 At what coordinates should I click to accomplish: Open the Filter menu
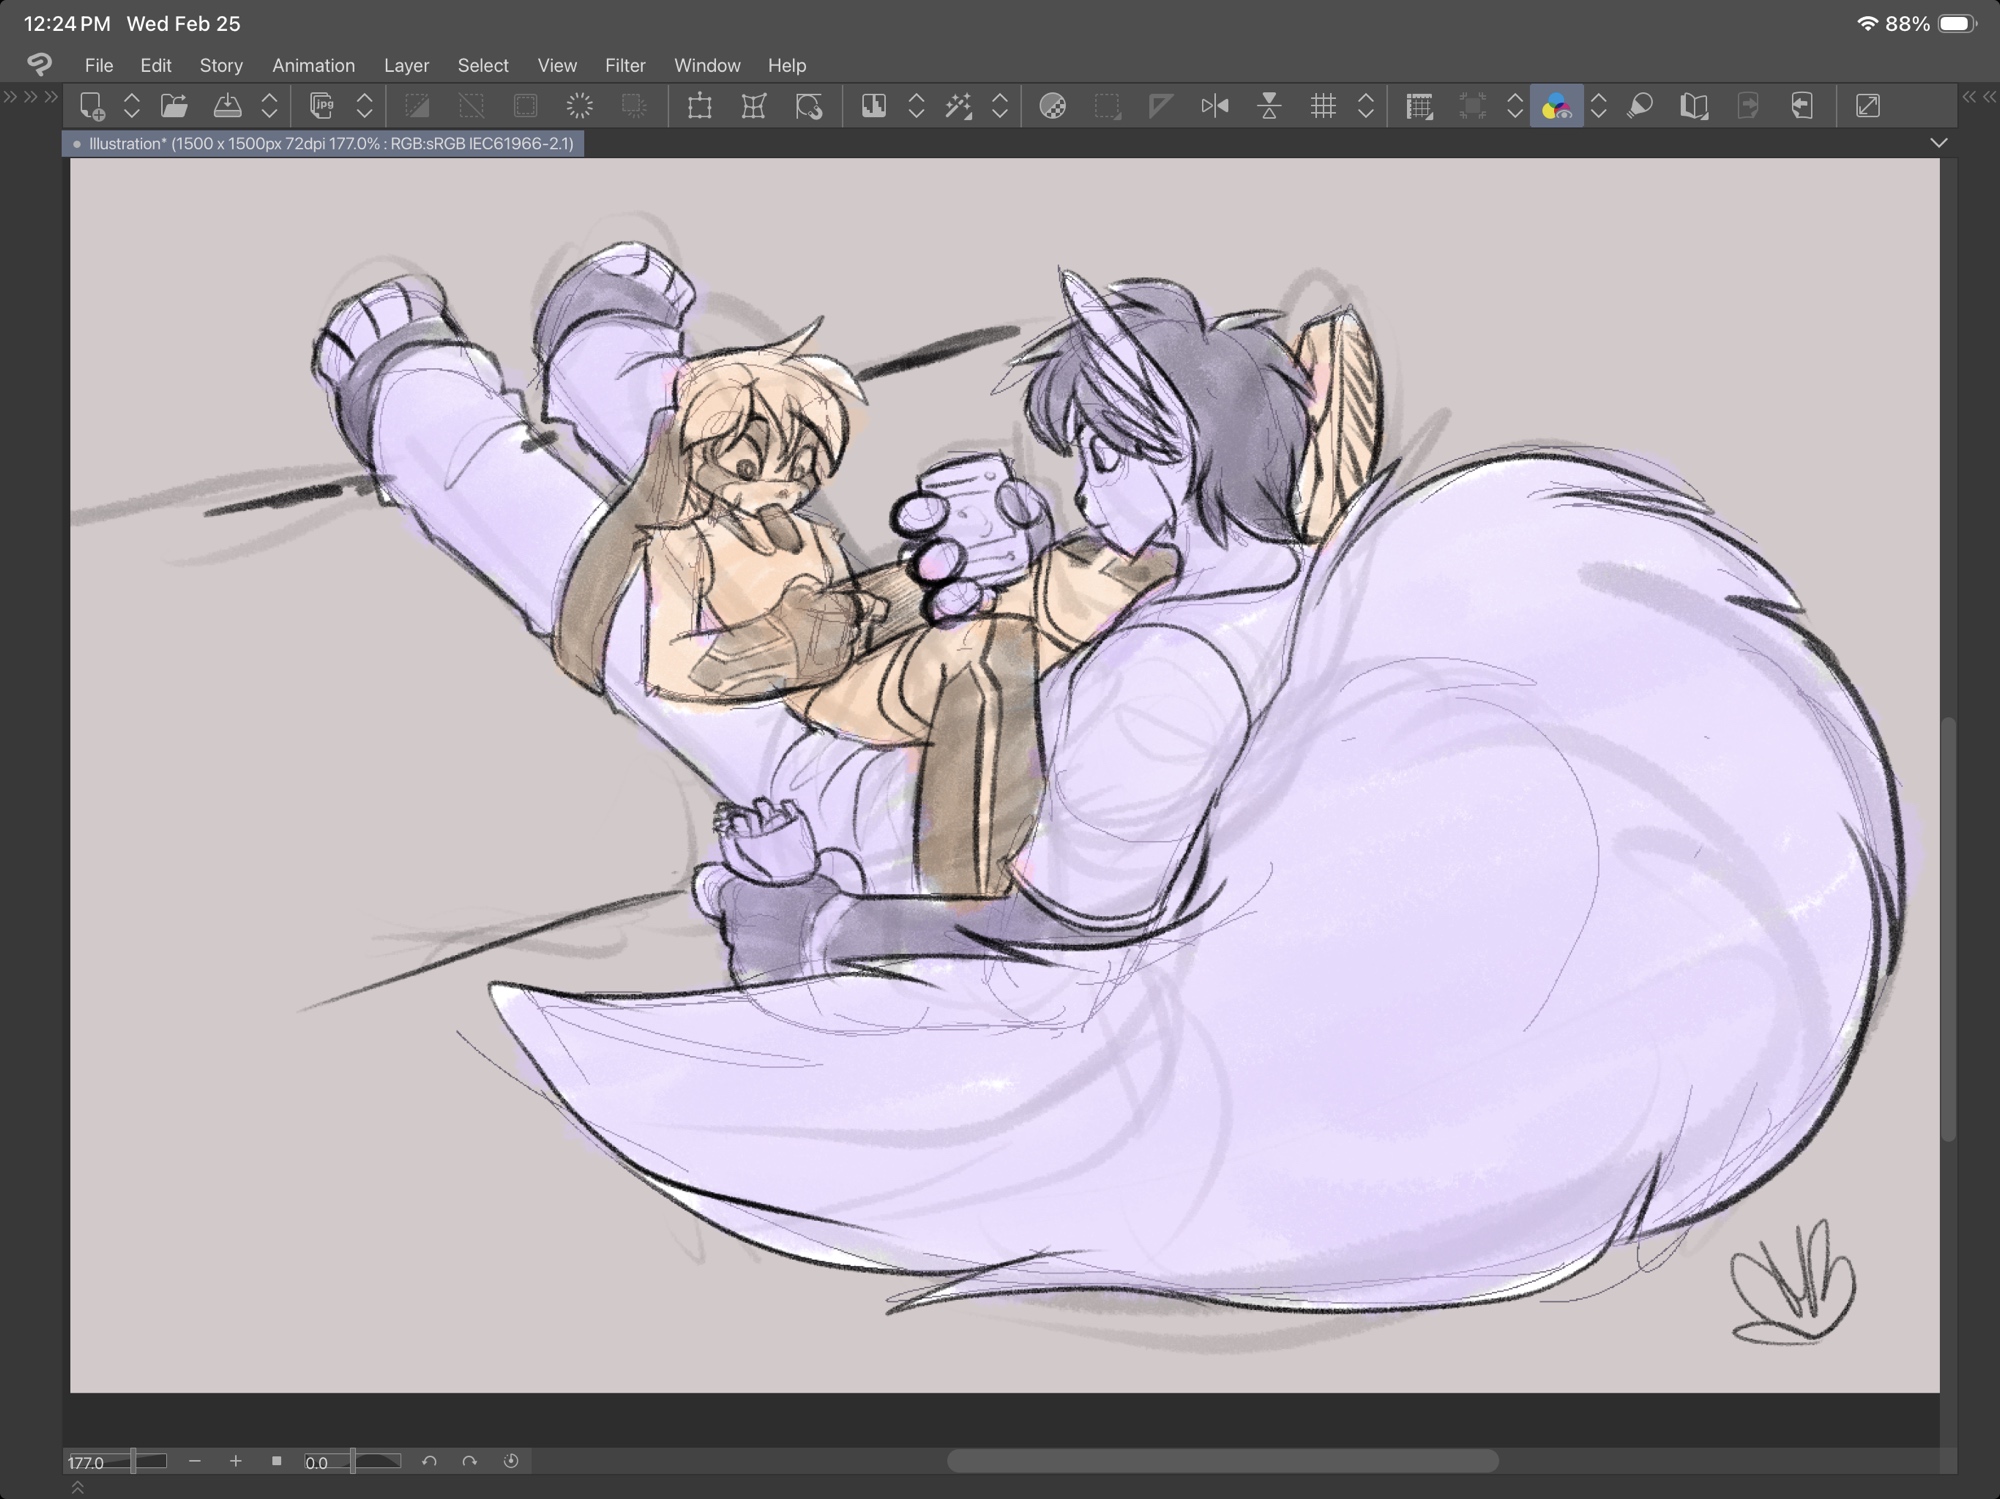click(625, 65)
